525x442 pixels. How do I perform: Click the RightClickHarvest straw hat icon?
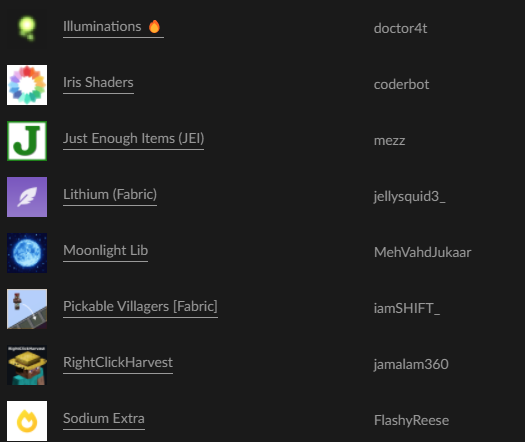(27, 365)
